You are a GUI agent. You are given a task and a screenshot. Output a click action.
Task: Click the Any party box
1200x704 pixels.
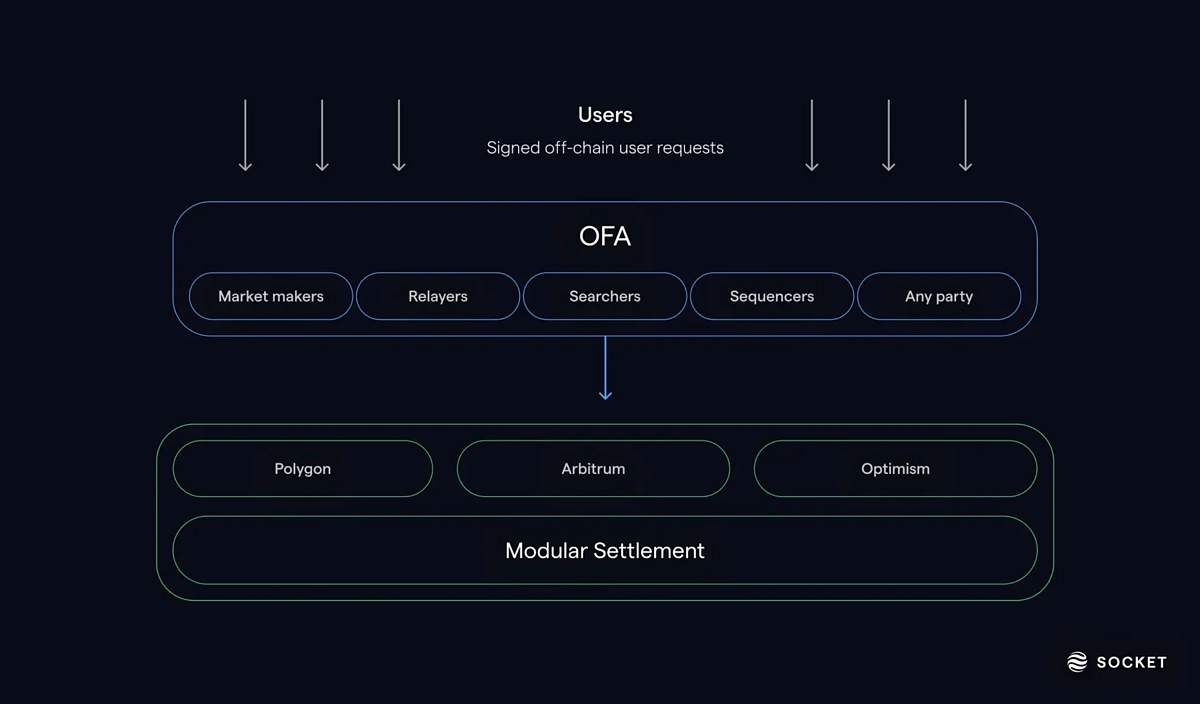tap(939, 296)
